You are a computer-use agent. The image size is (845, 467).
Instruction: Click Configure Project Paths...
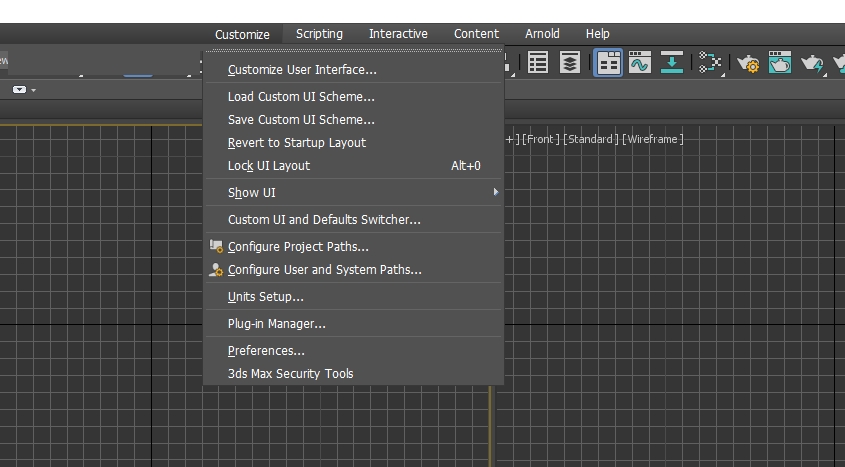point(298,247)
